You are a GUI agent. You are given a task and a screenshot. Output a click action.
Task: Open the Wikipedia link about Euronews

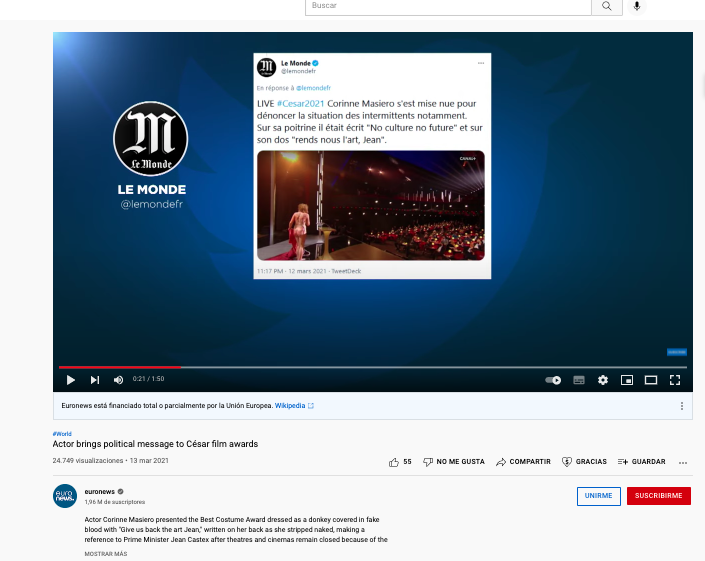[294, 405]
